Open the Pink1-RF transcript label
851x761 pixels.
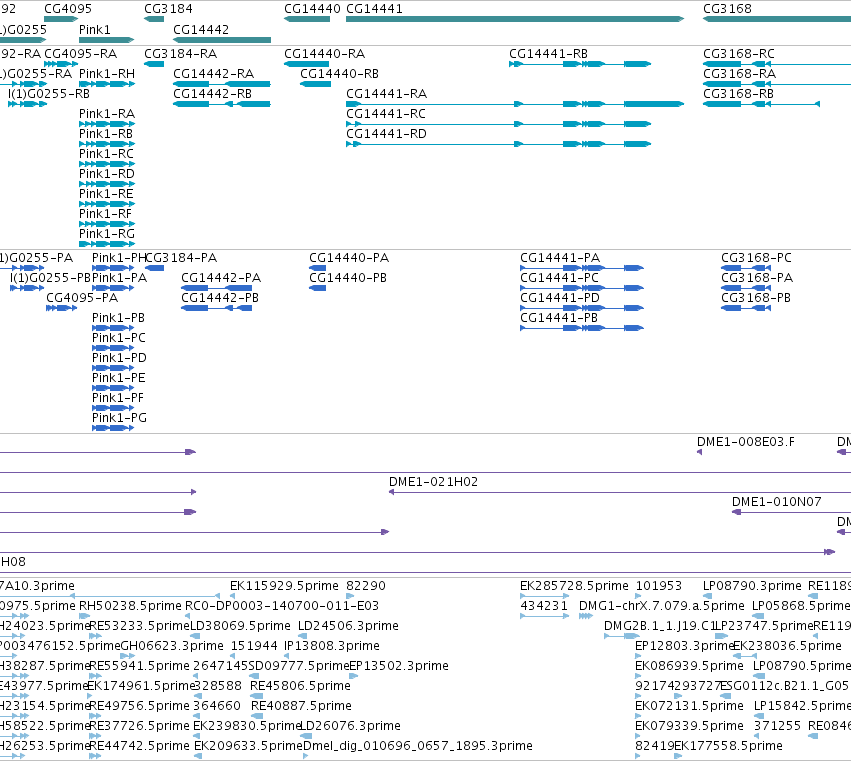click(x=105, y=214)
